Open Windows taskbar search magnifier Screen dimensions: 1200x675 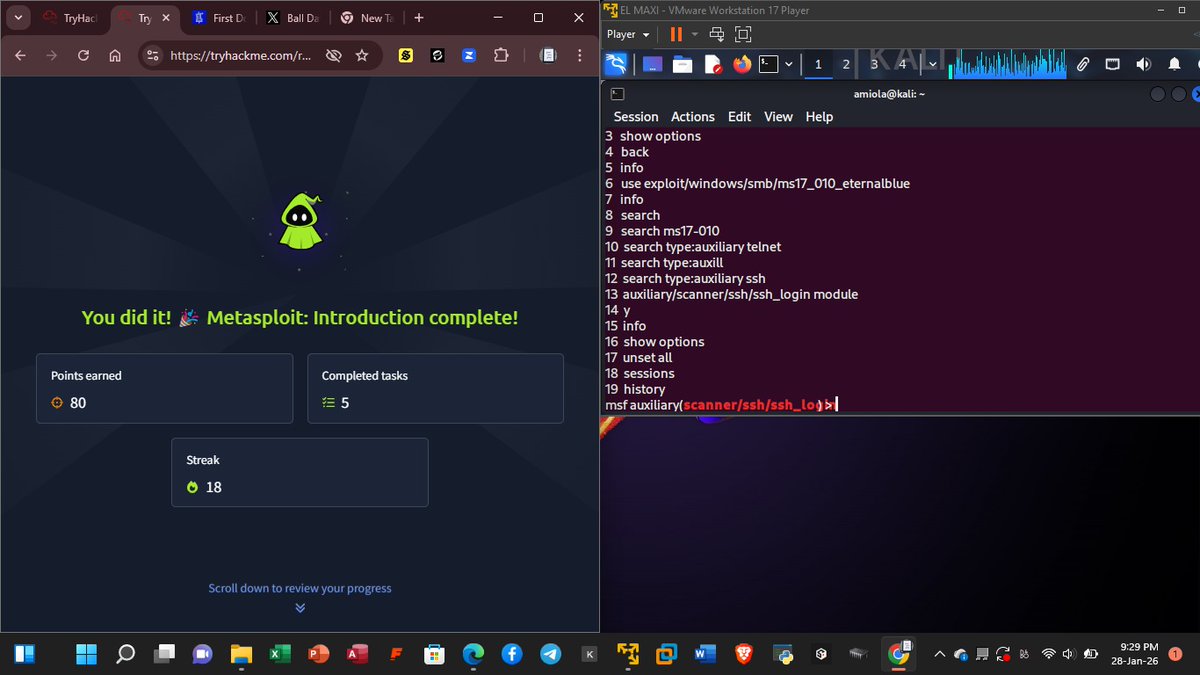coord(125,654)
